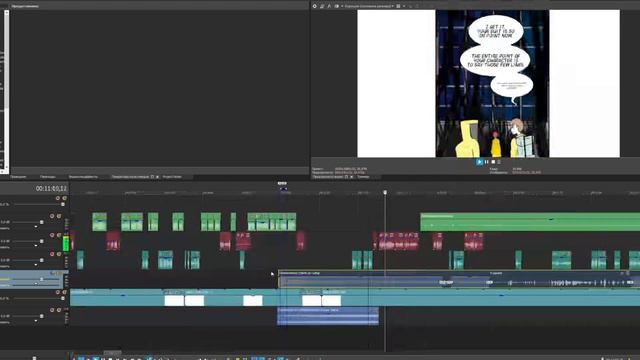Screen dimensions: 640x360
Task: Click the second icon in preview toolbar
Action: 322,6
